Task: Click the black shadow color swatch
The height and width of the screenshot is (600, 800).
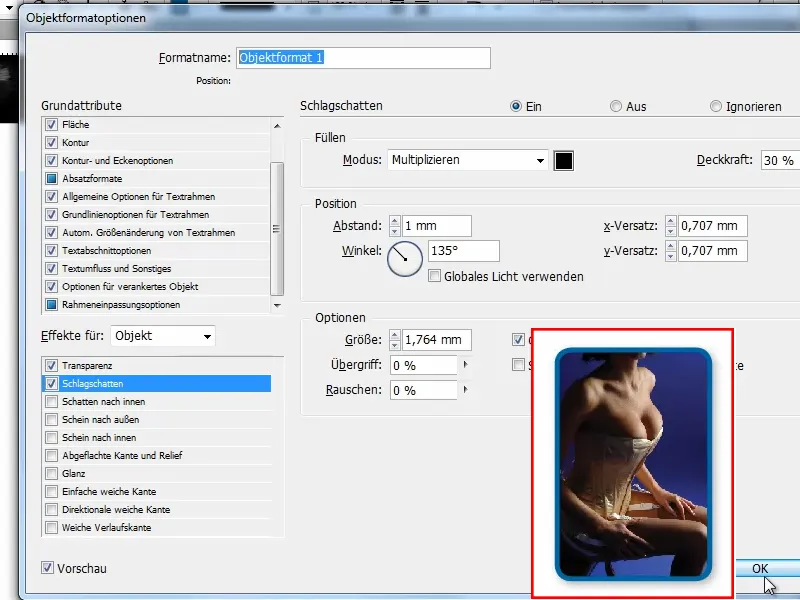Action: [x=564, y=161]
